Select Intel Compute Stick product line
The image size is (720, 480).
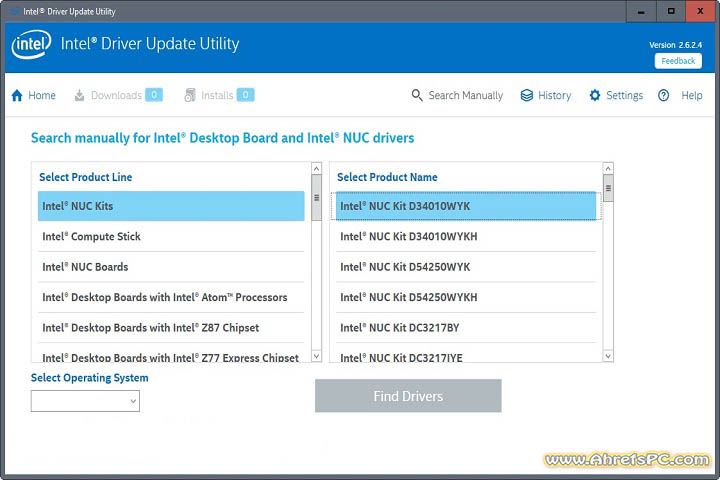(x=171, y=237)
